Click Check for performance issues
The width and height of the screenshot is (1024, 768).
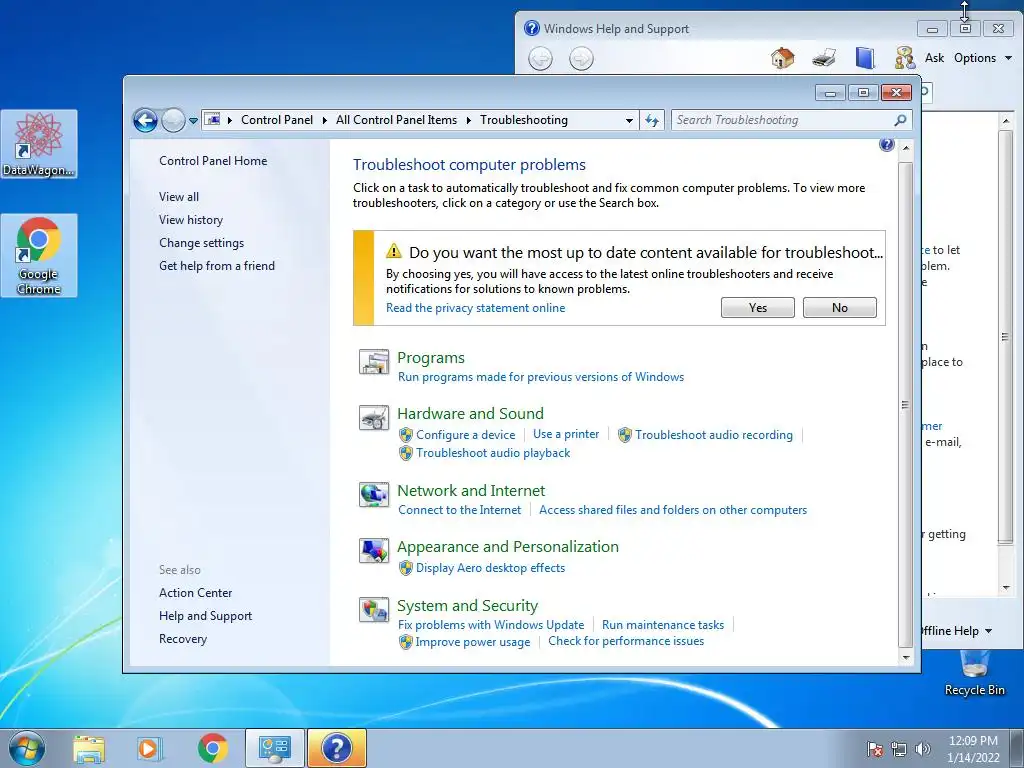point(626,641)
